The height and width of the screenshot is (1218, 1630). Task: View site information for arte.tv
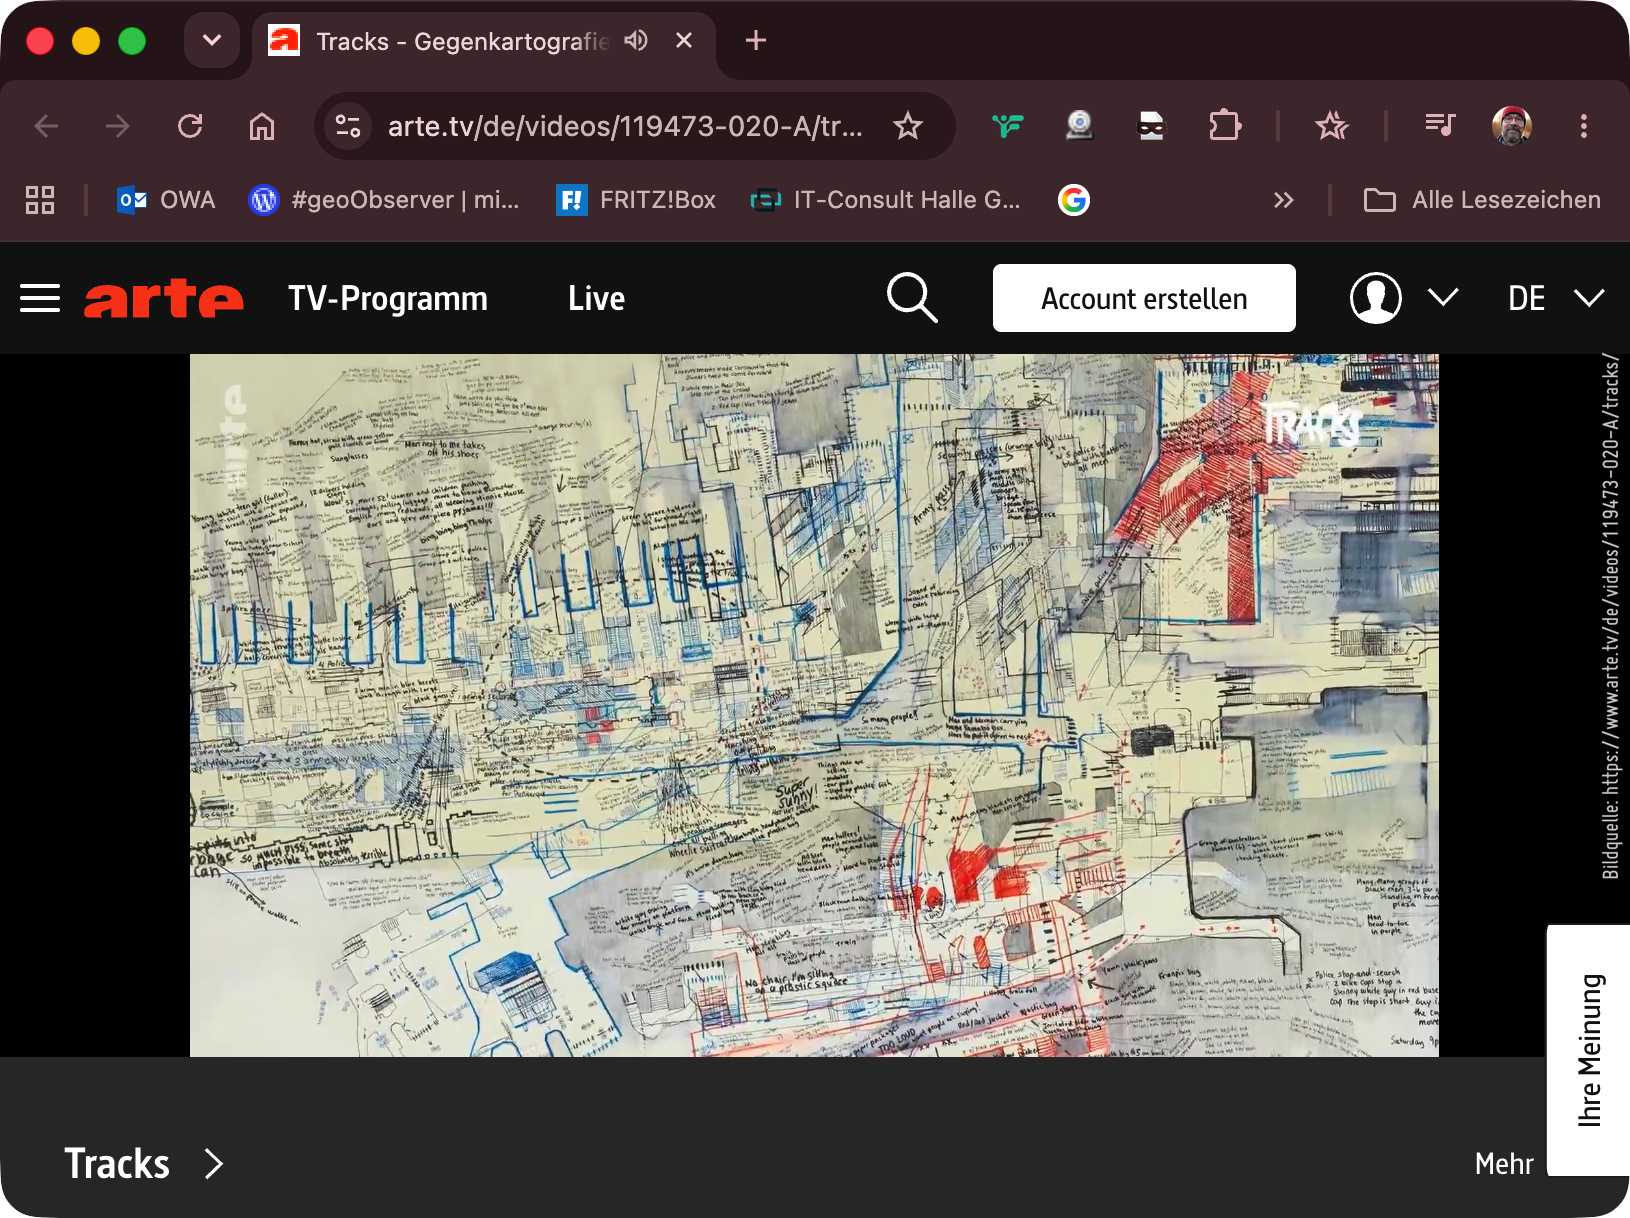pos(348,126)
